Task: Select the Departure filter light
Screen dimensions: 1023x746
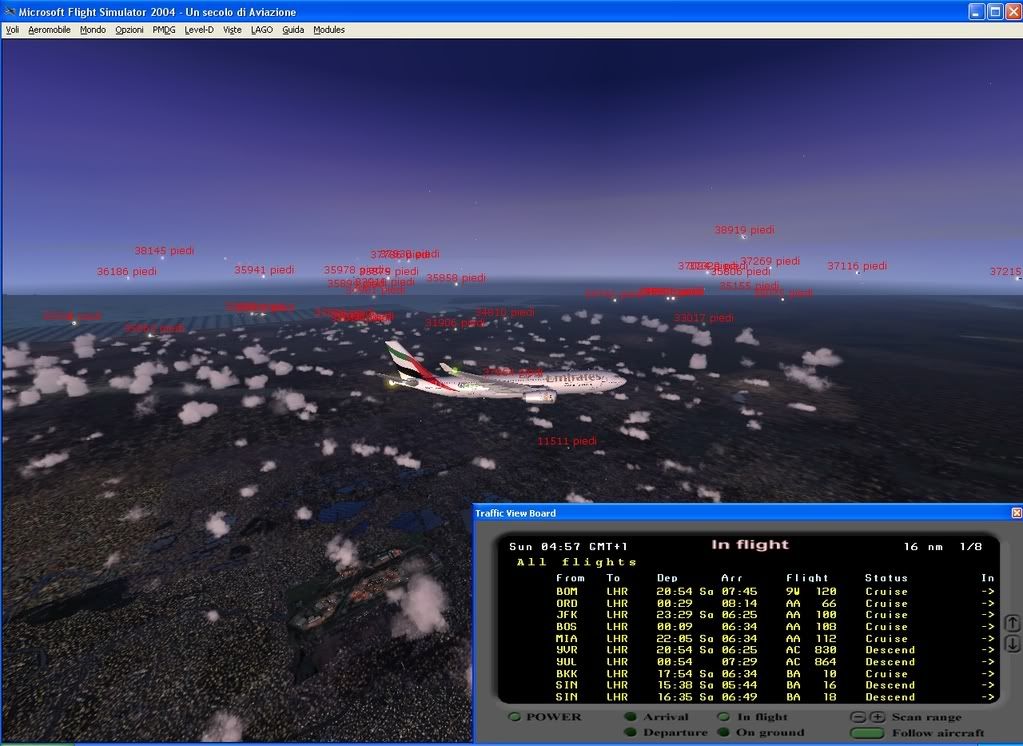Action: click(630, 732)
